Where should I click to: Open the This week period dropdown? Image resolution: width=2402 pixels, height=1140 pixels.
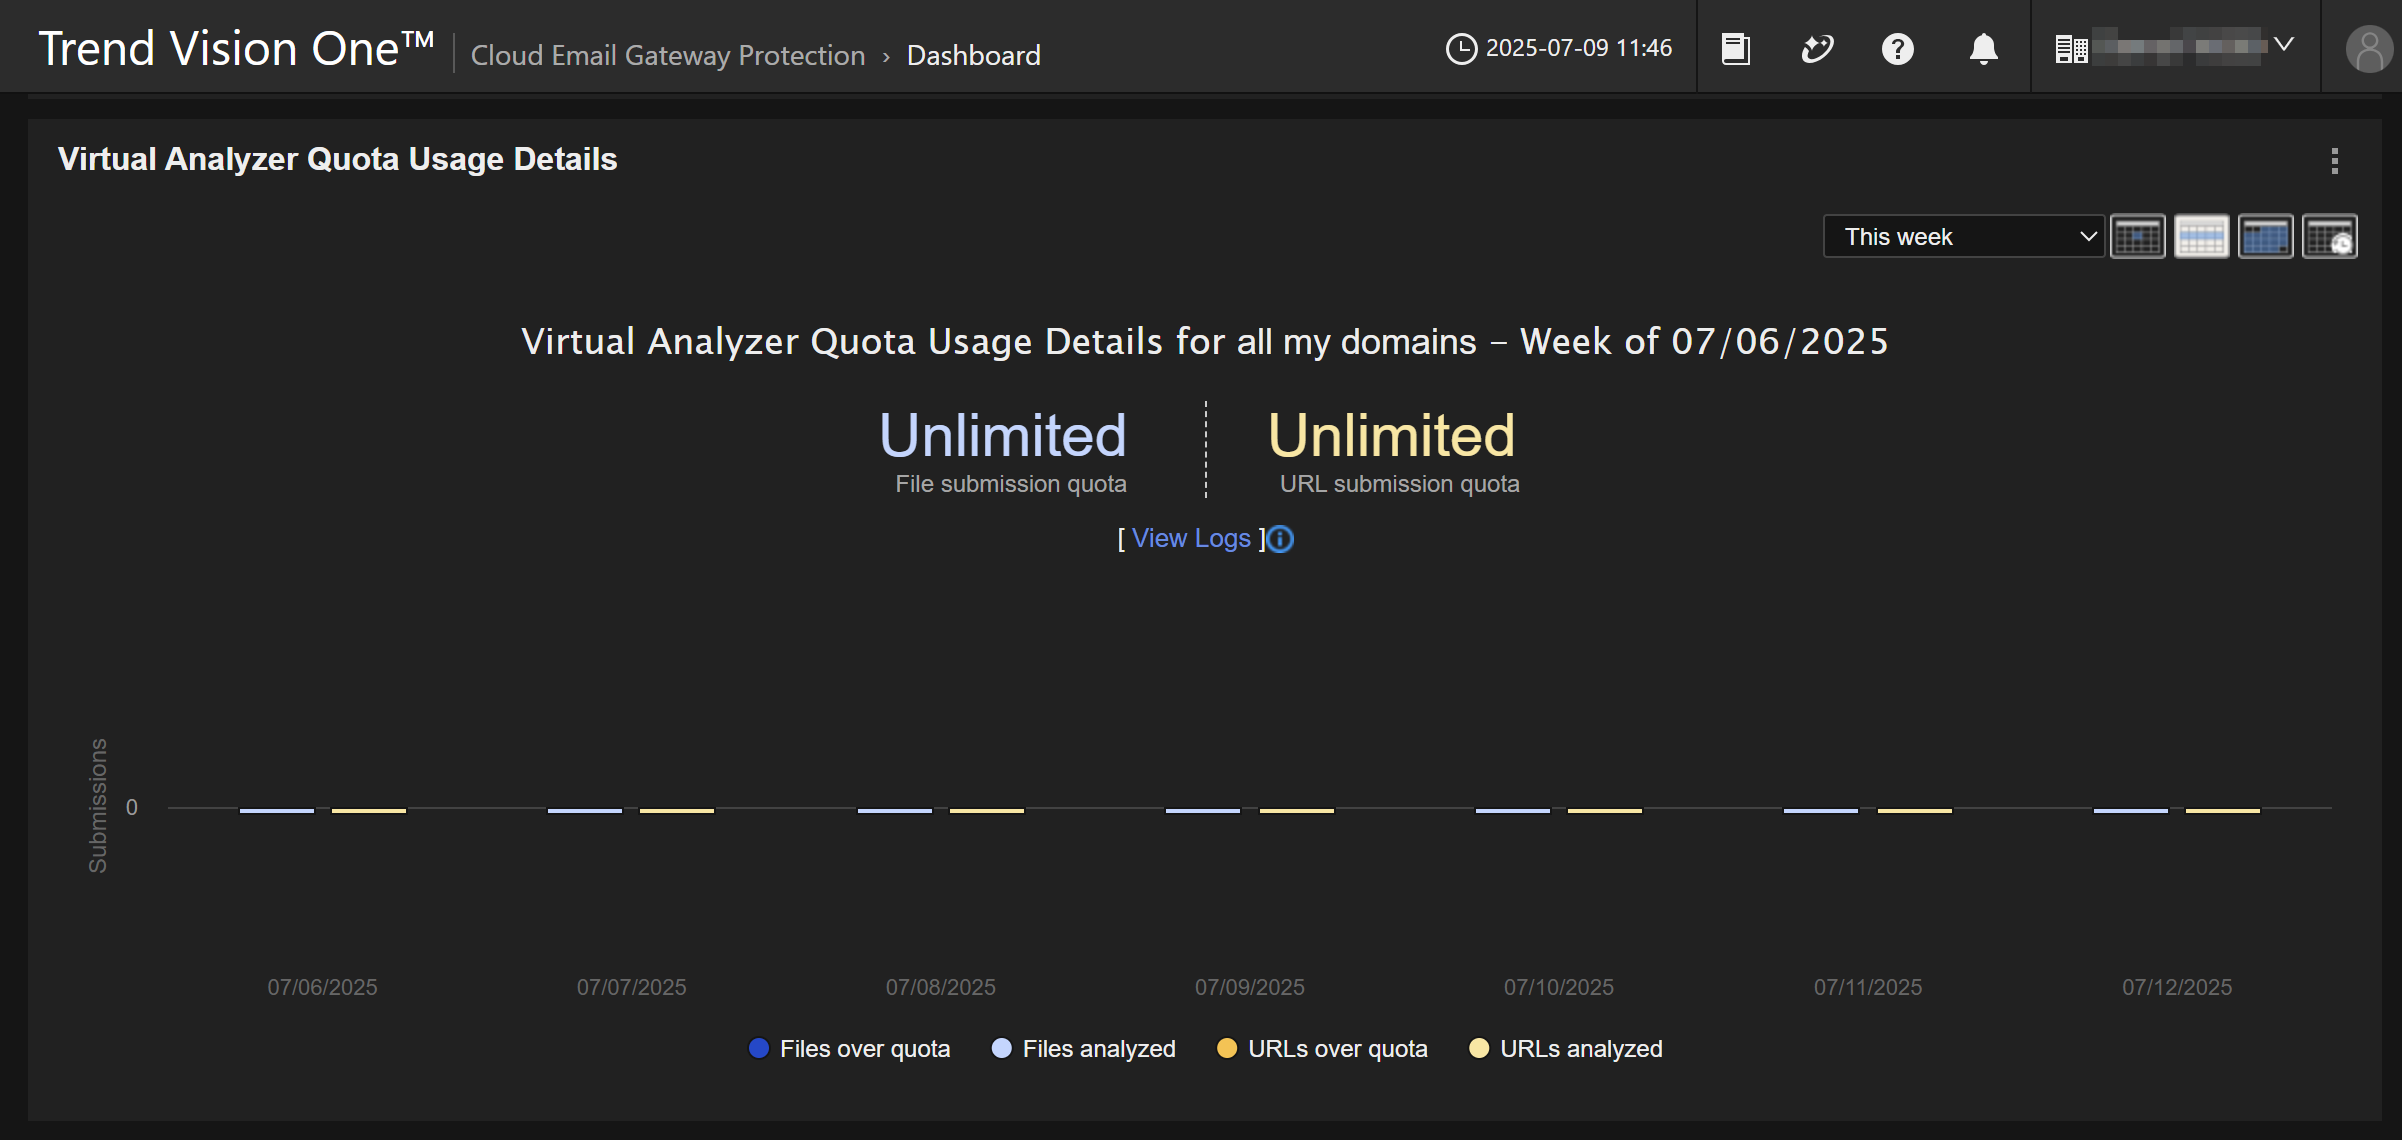1963,237
